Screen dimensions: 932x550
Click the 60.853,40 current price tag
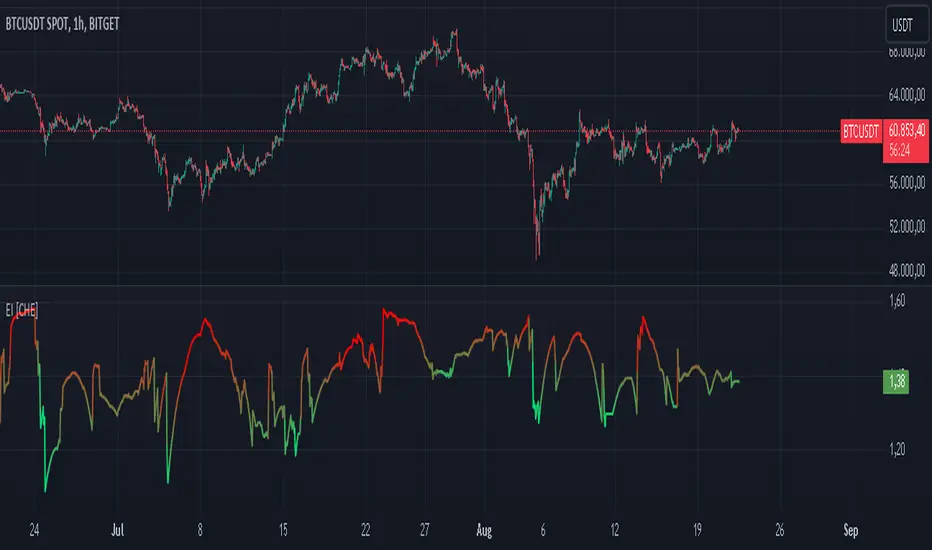pos(906,130)
